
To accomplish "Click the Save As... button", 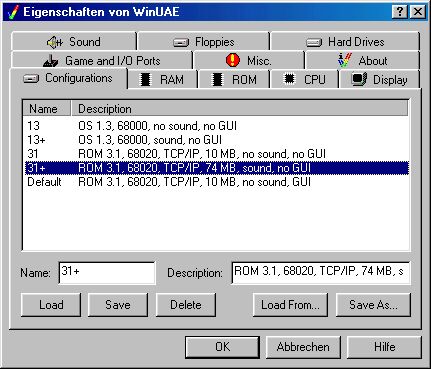I will pos(373,305).
